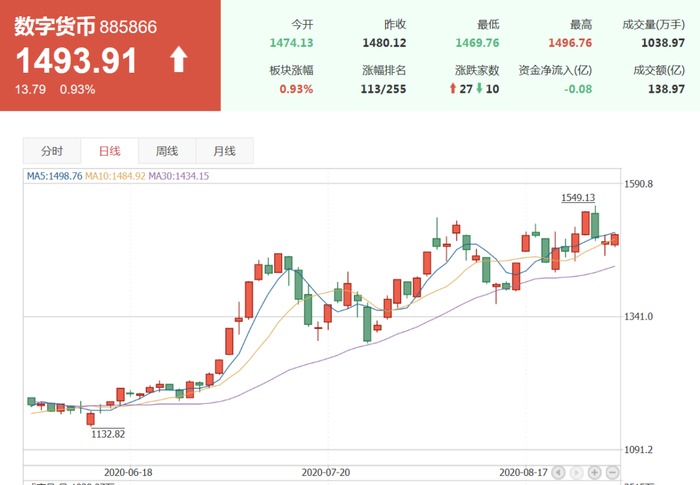Click the 1091.2 price axis label
Viewport: 700px width, 485px height.
638,450
